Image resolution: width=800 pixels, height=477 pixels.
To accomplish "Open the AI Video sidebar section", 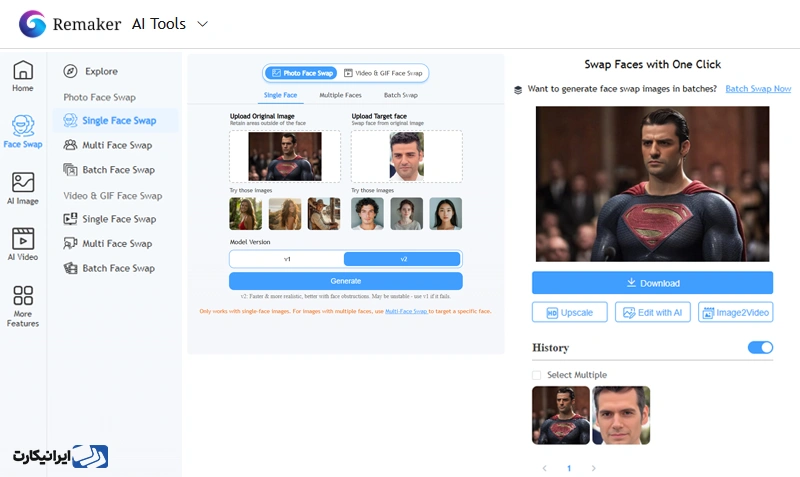I will [23, 244].
